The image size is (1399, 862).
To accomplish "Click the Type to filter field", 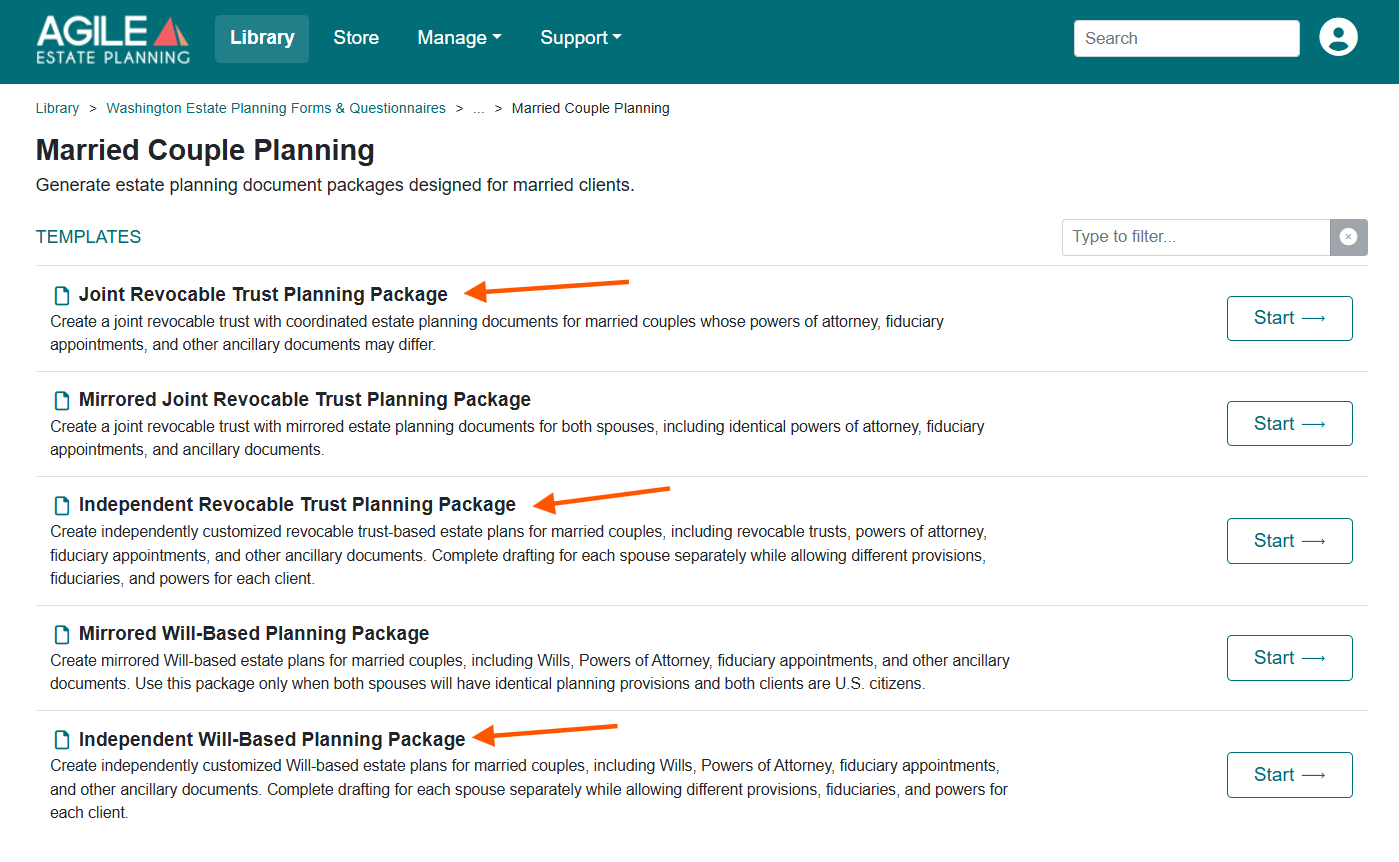I will [x=1196, y=237].
